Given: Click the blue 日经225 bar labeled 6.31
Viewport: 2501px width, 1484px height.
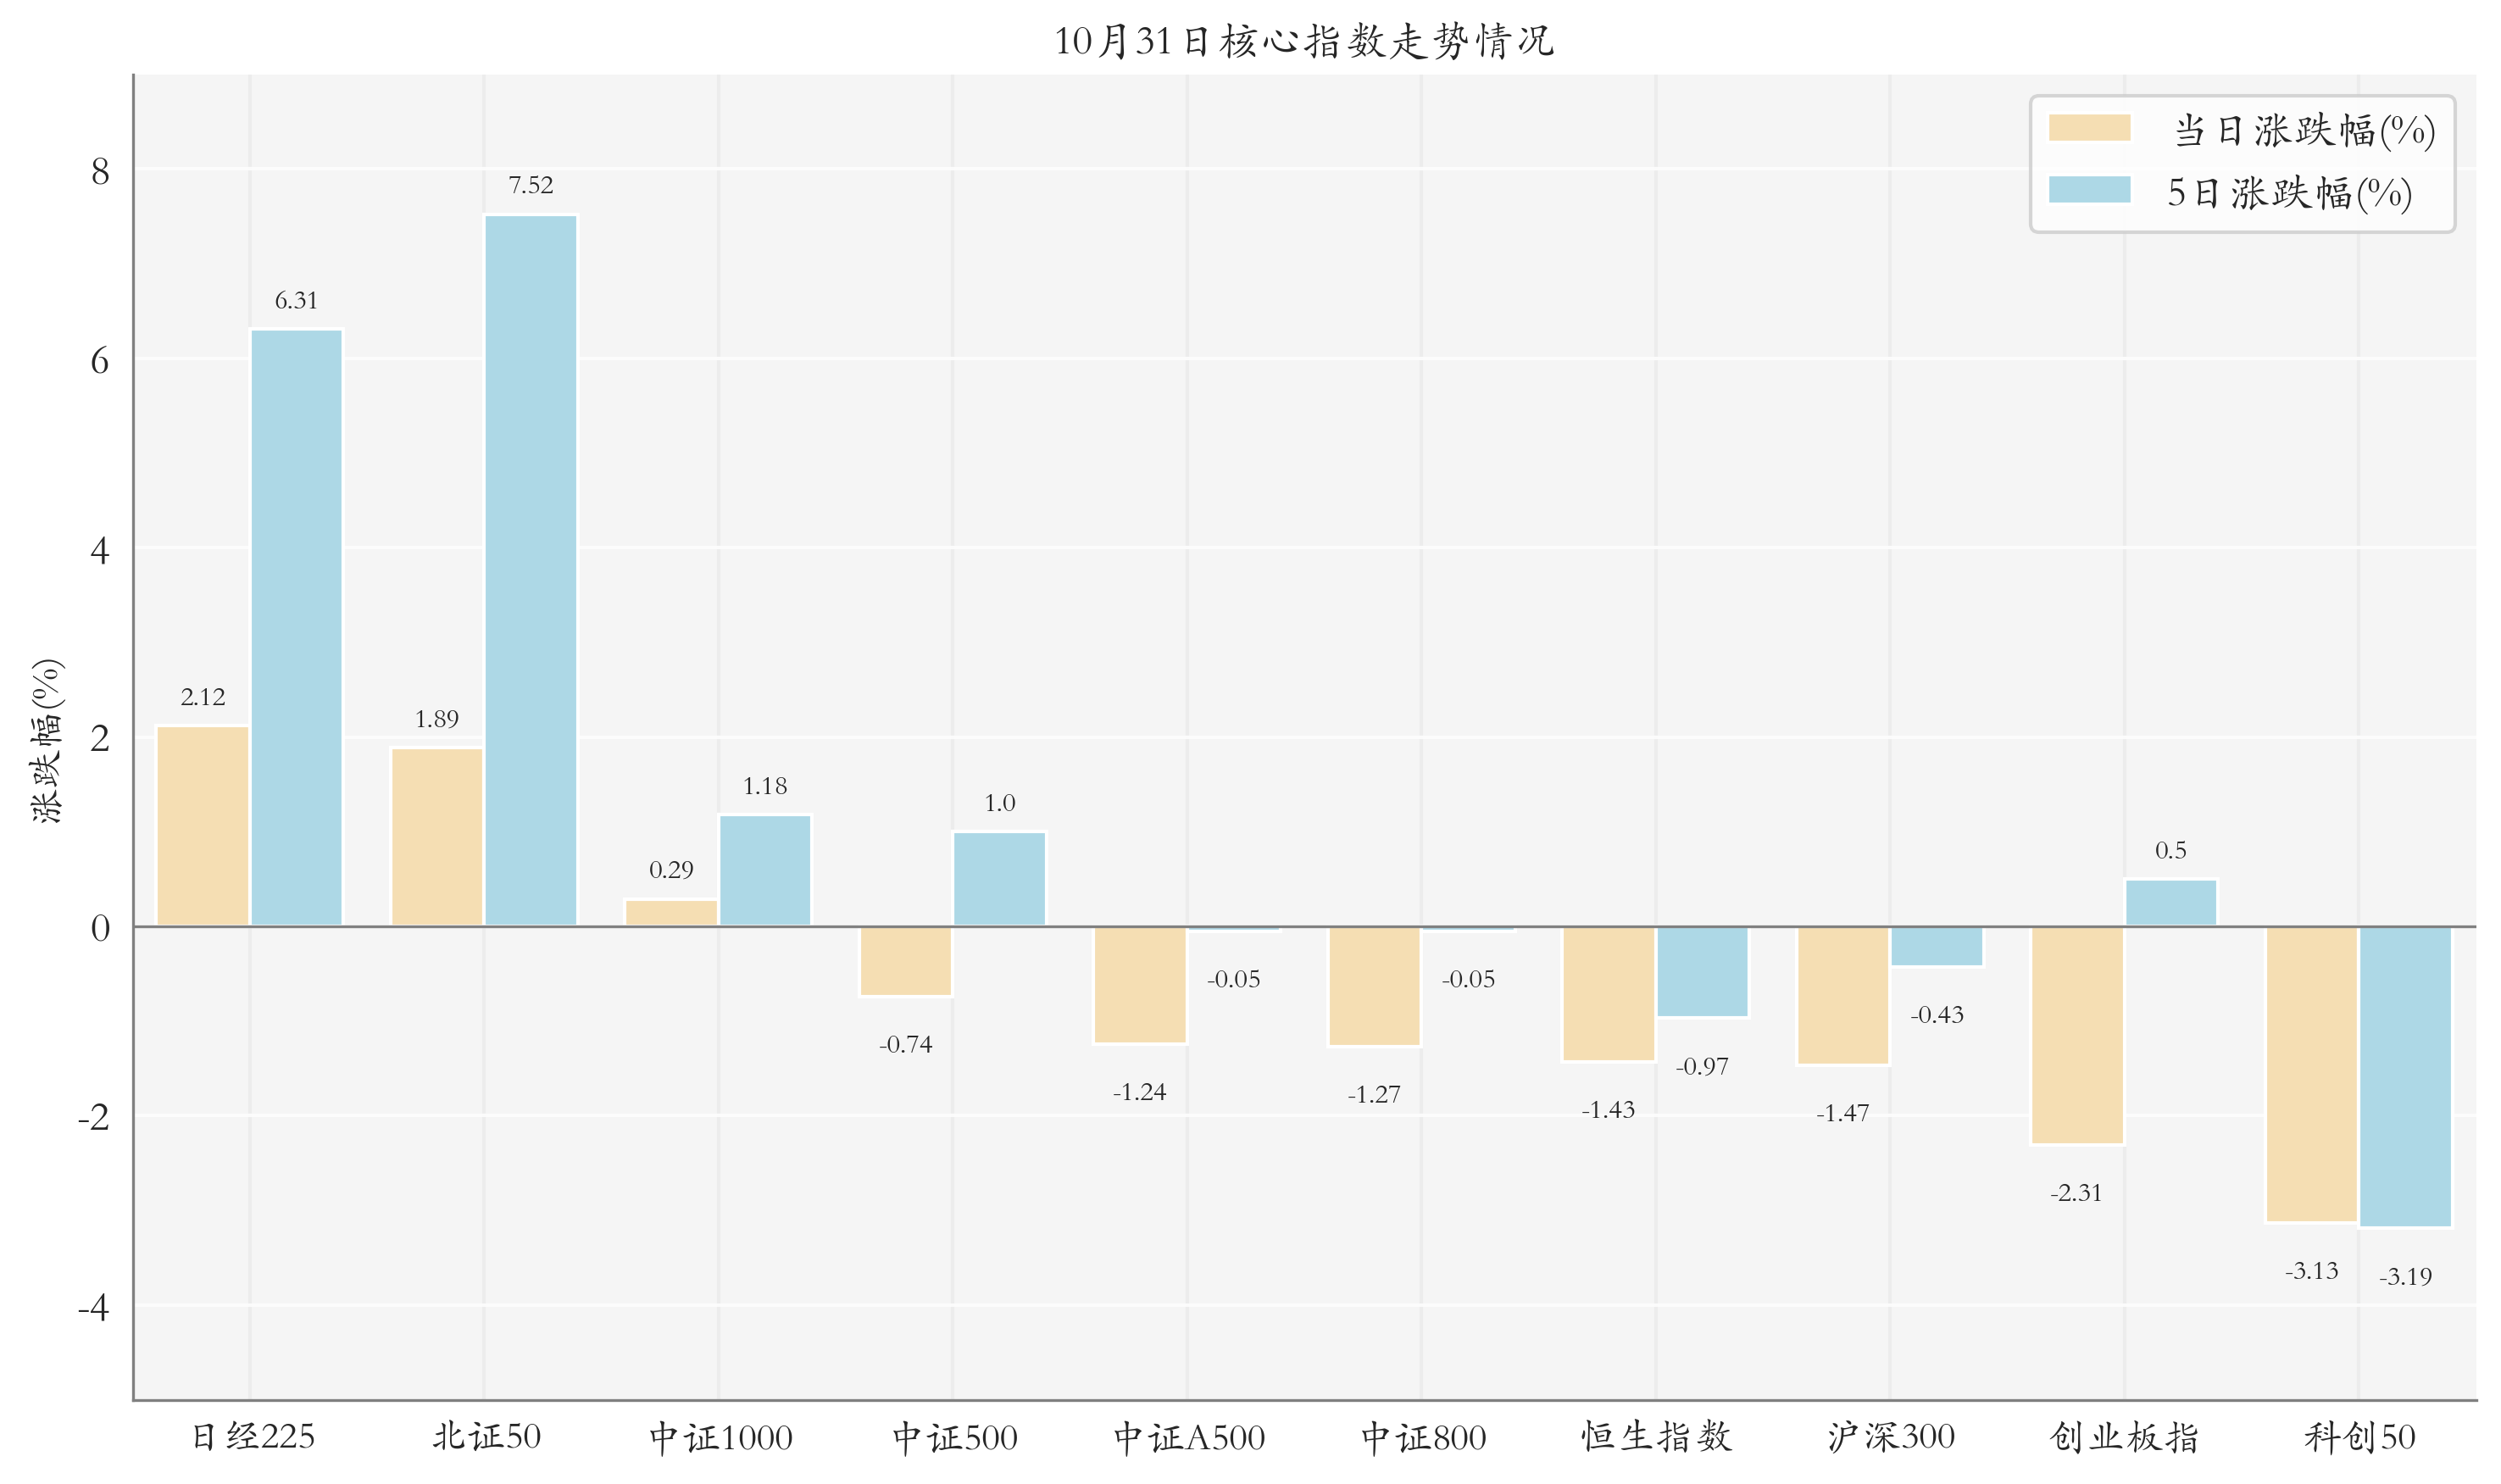Looking at the screenshot, I should 296,627.
